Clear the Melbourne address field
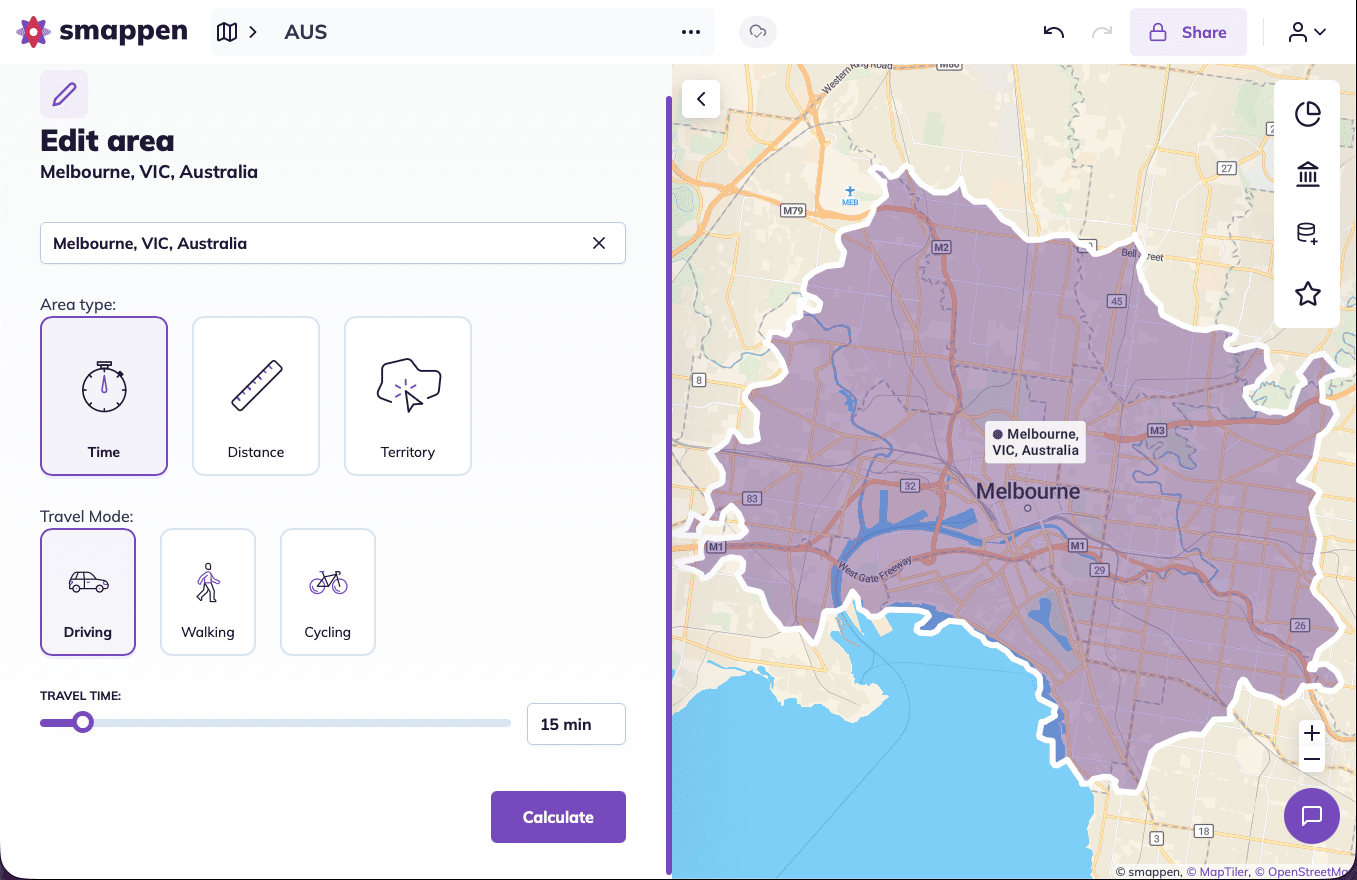 (599, 243)
